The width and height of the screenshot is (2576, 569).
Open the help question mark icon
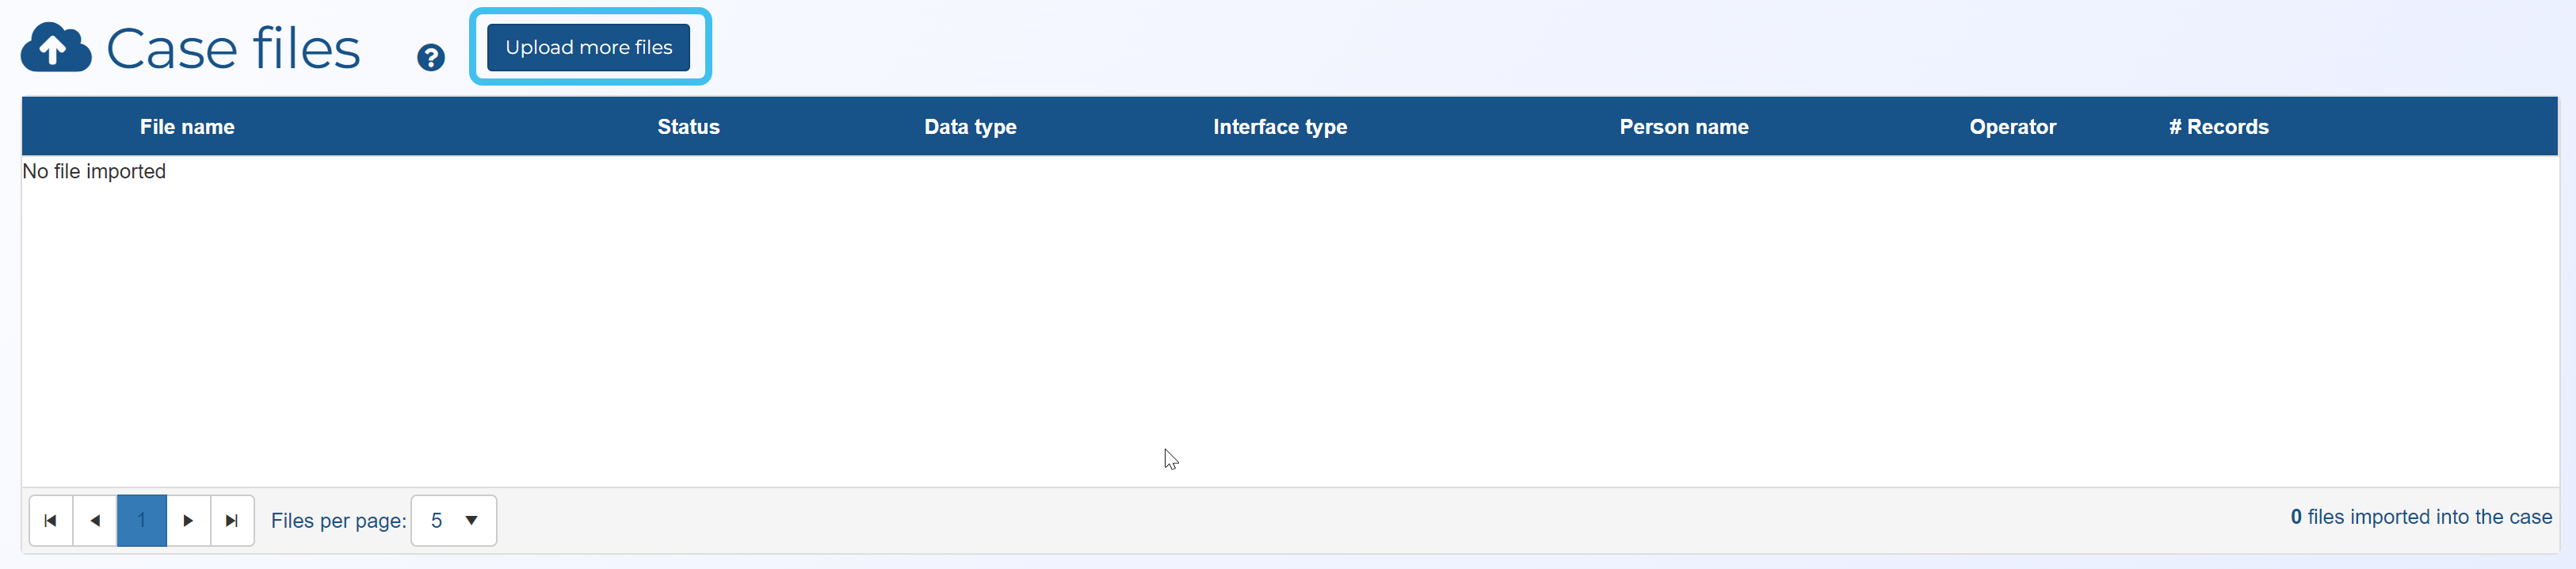click(x=431, y=58)
